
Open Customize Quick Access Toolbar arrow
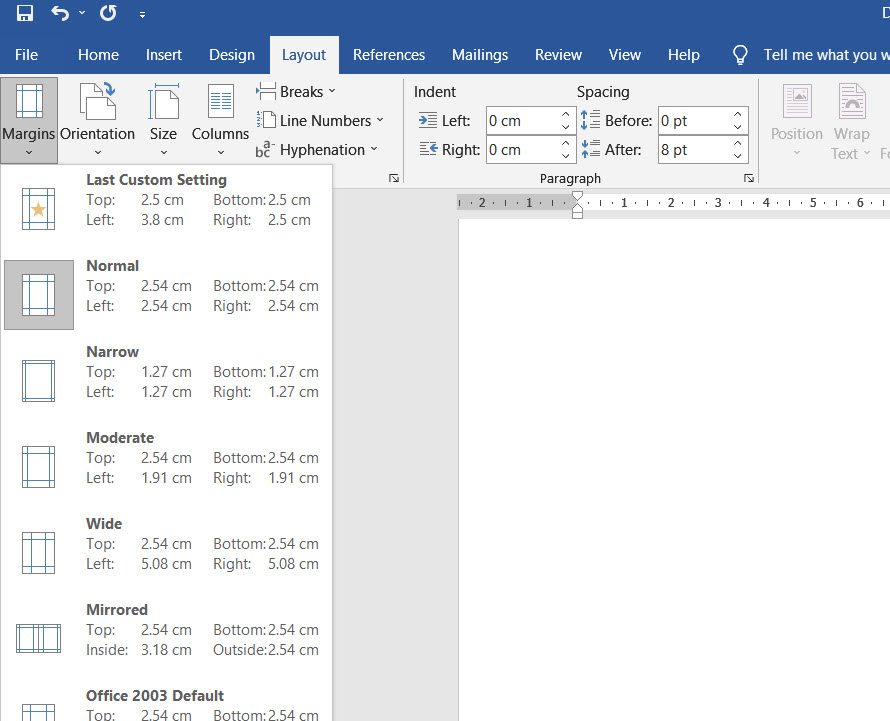click(x=142, y=15)
